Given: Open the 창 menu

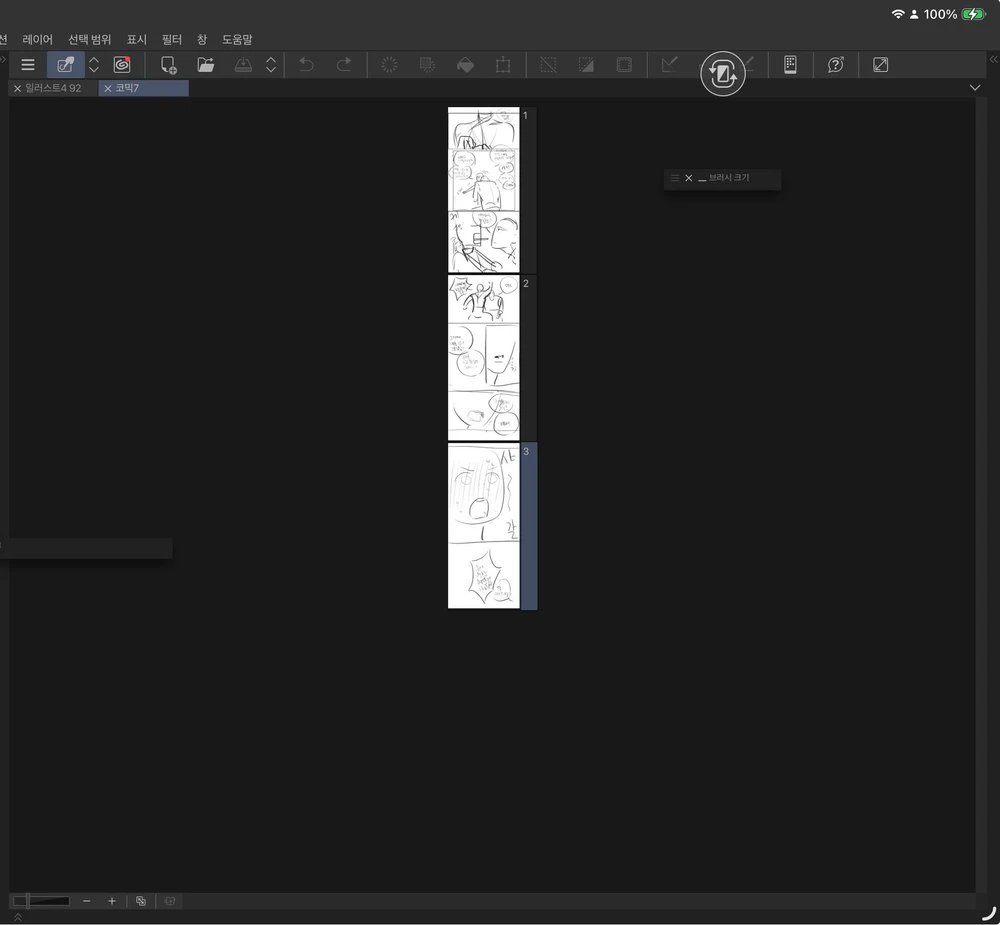Looking at the screenshot, I should [202, 40].
